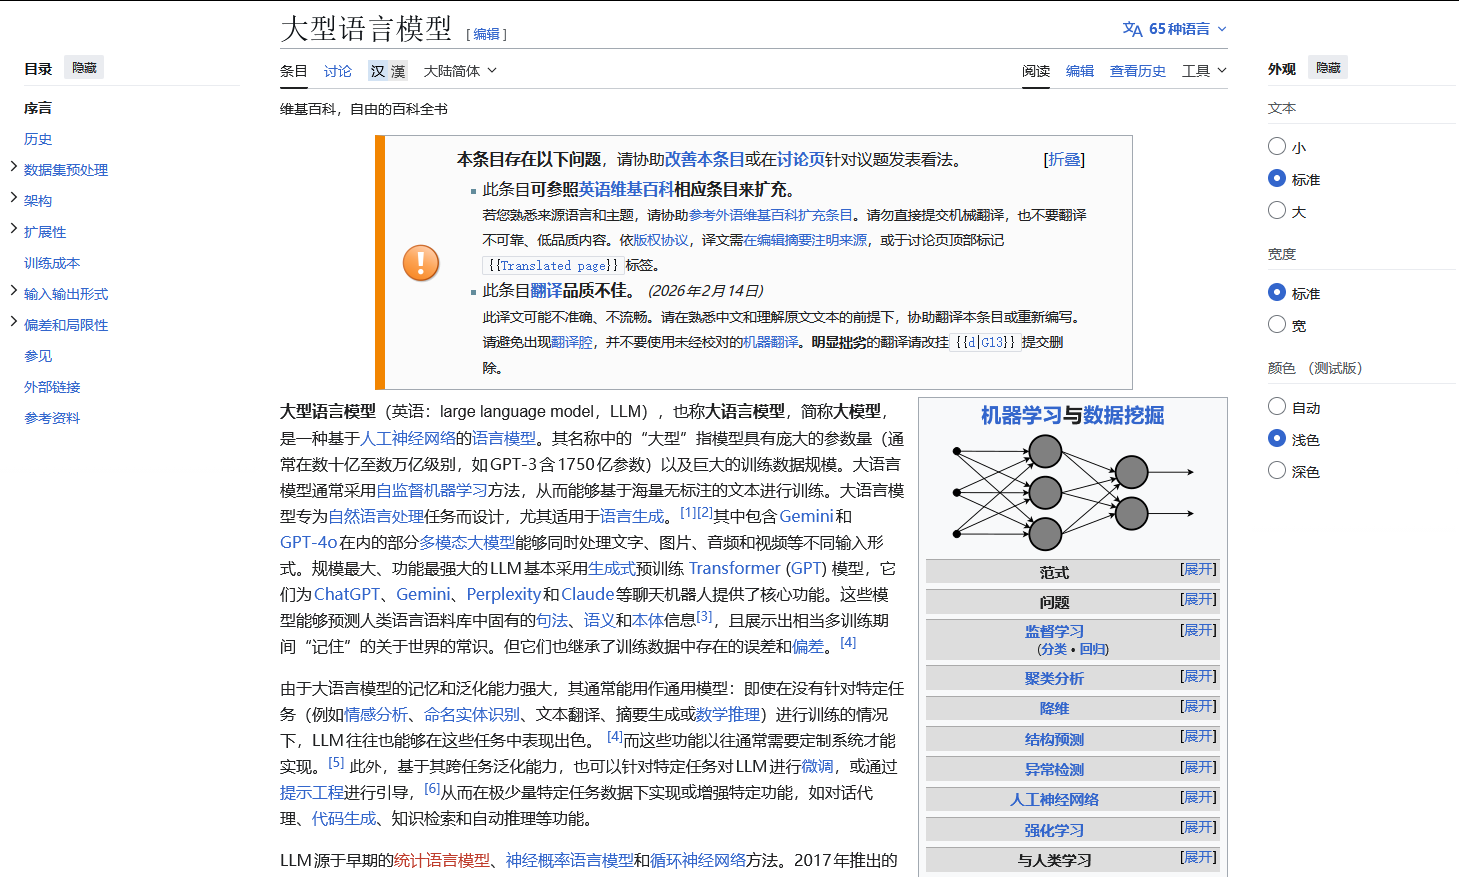The height and width of the screenshot is (877, 1459).
Task: Open the 人工神经网络 link in intro paragraph
Action: coord(408,438)
